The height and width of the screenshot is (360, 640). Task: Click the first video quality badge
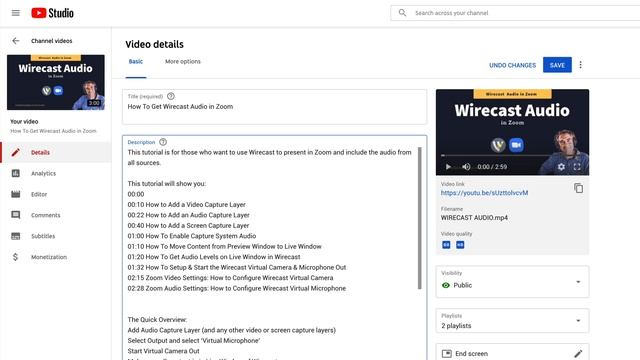click(x=446, y=245)
